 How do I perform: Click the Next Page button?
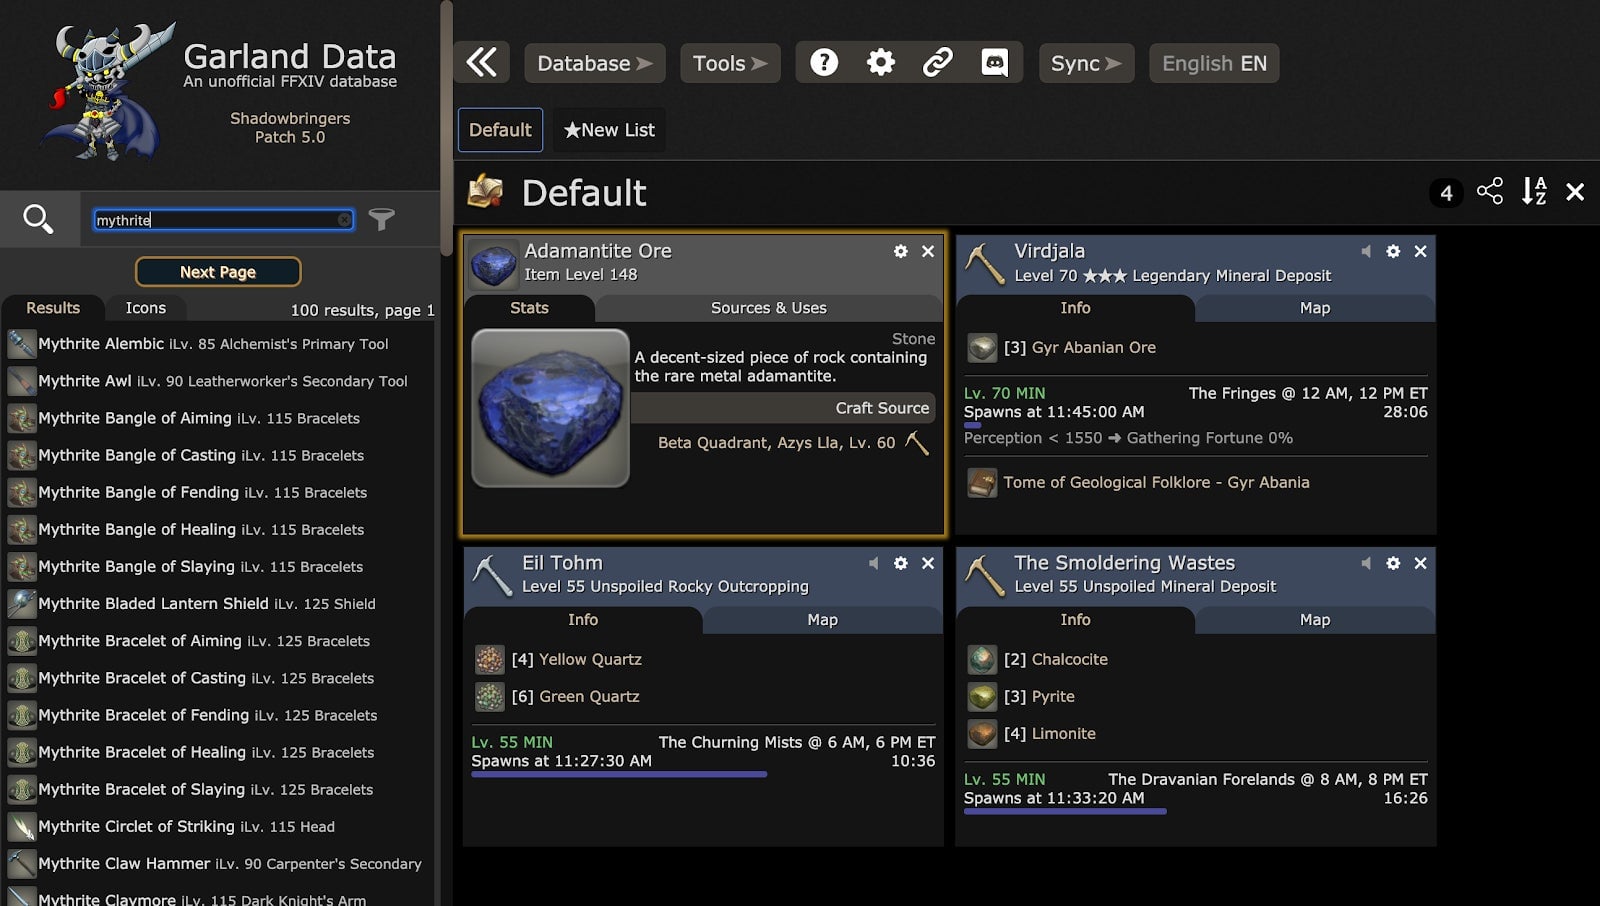tap(218, 272)
